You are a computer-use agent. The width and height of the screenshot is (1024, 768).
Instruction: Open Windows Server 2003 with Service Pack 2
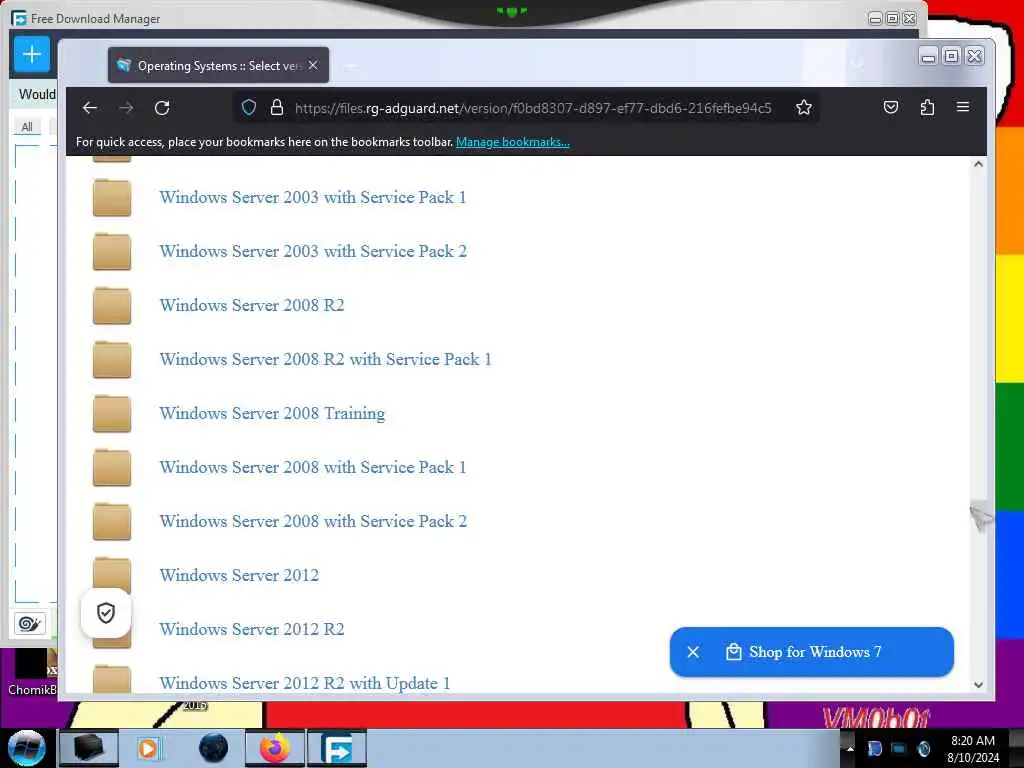pos(313,251)
